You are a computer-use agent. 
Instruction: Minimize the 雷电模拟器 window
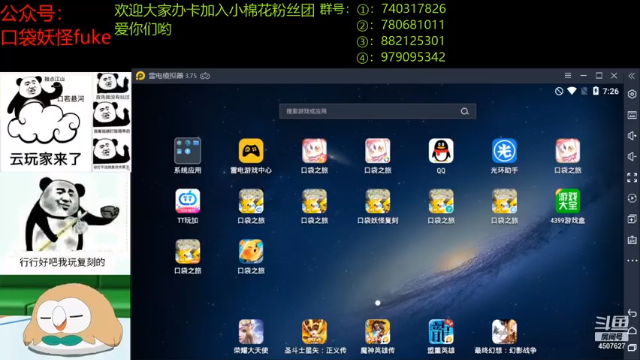(x=583, y=76)
